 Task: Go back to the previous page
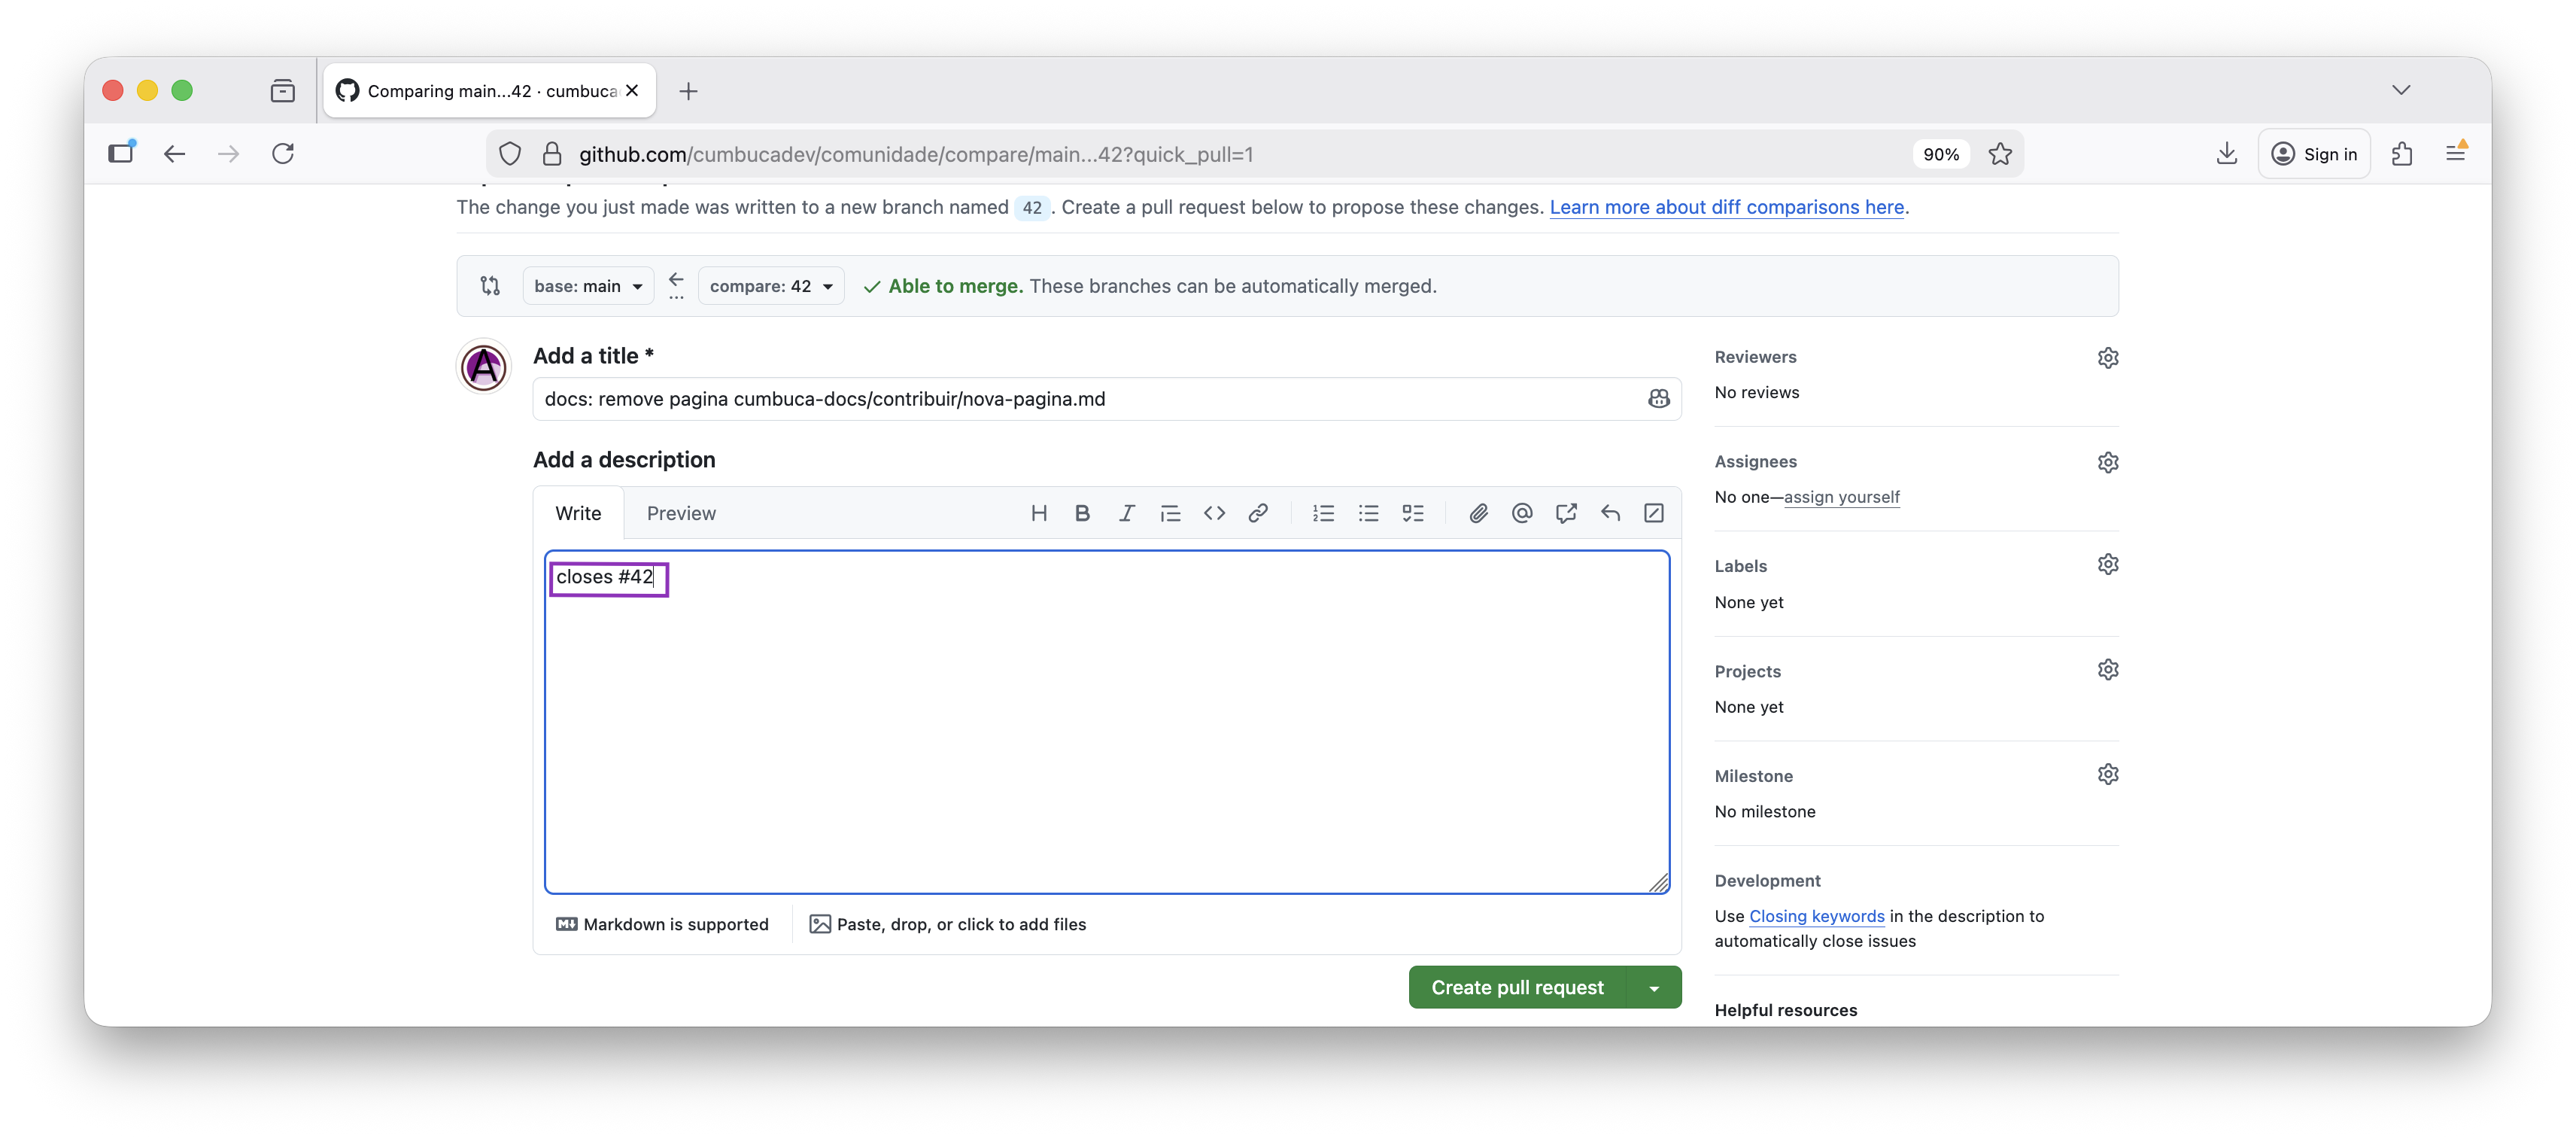[175, 154]
